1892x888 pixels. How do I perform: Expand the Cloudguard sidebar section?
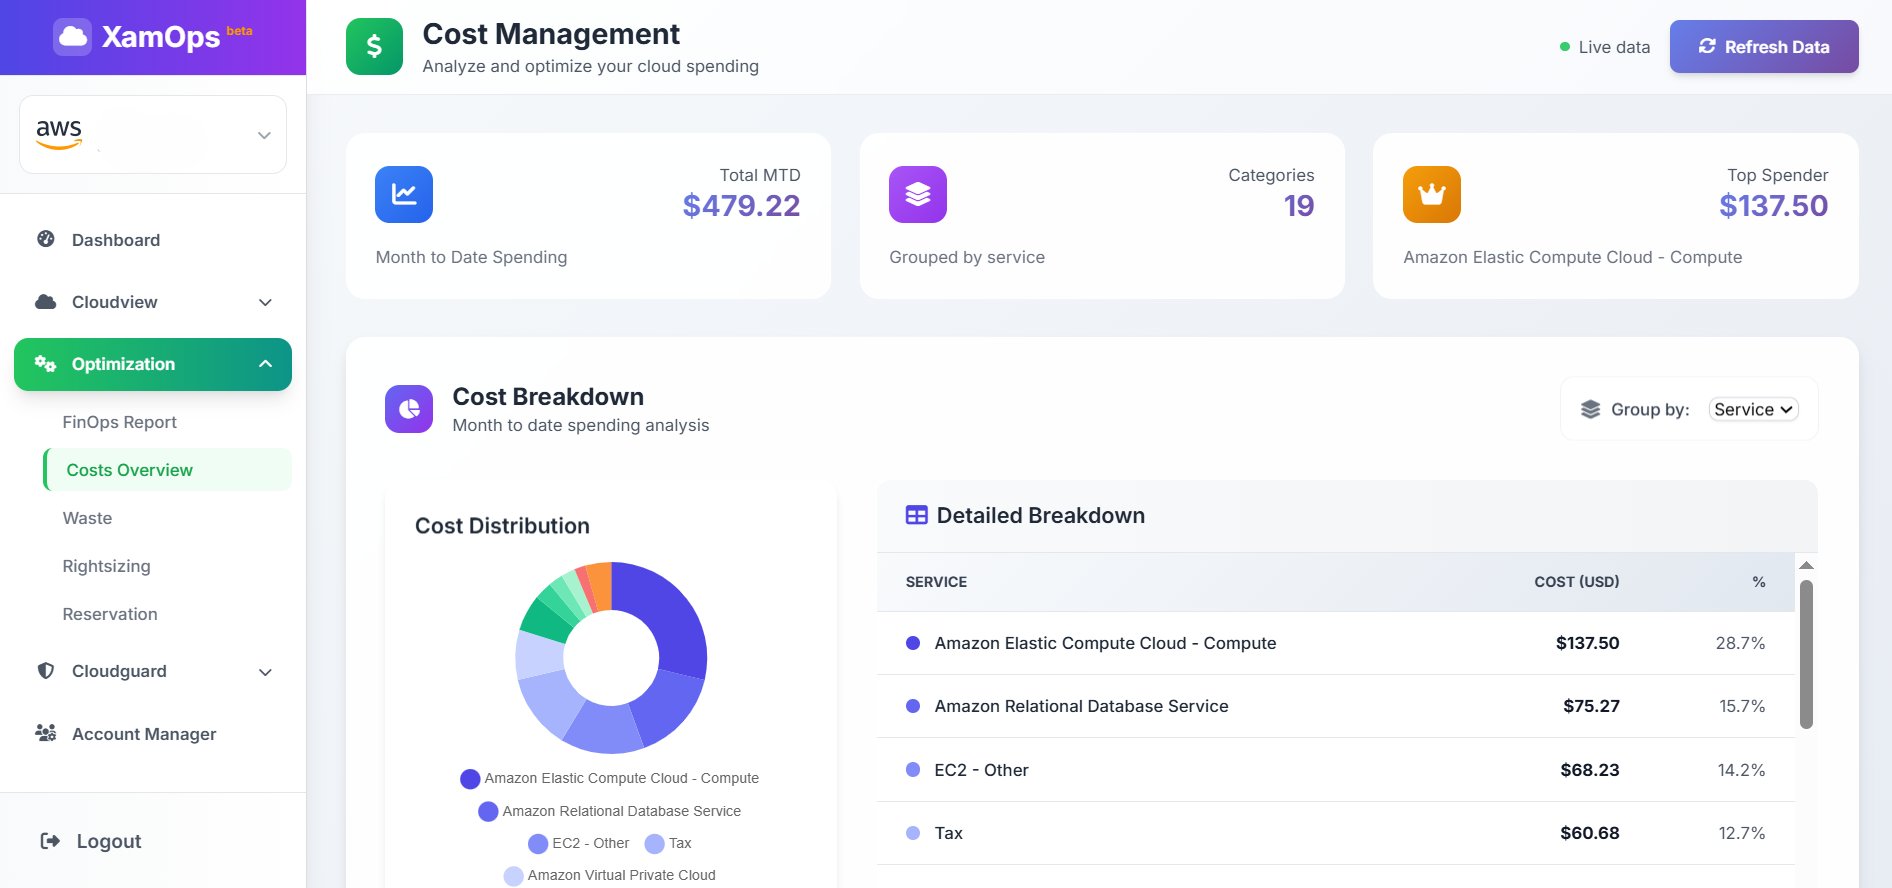pos(153,671)
